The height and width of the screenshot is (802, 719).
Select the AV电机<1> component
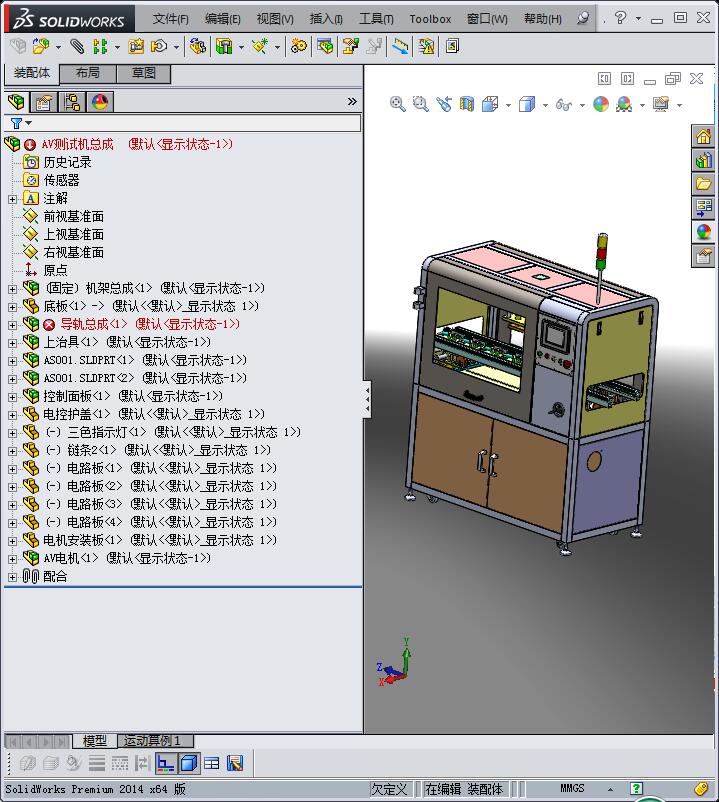pos(127,558)
